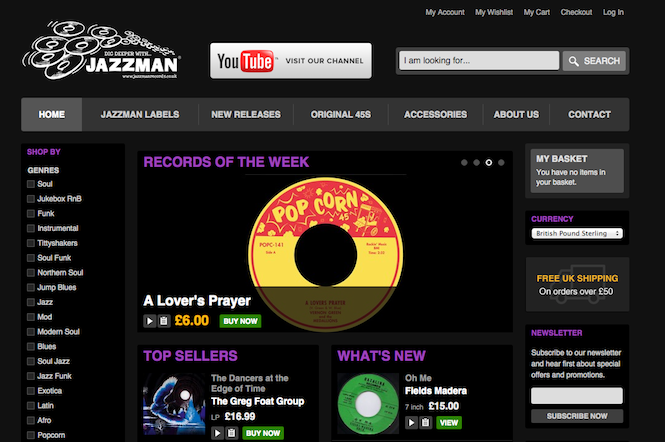Click the newsletter email input field
The height and width of the screenshot is (442, 665).
(x=577, y=396)
